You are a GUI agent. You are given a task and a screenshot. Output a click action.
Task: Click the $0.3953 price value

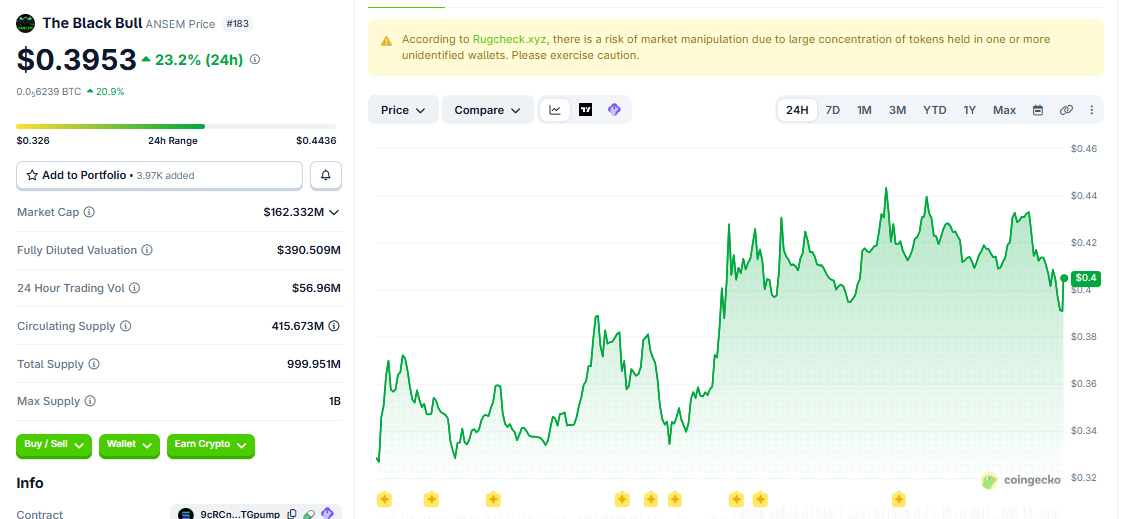pos(76,59)
